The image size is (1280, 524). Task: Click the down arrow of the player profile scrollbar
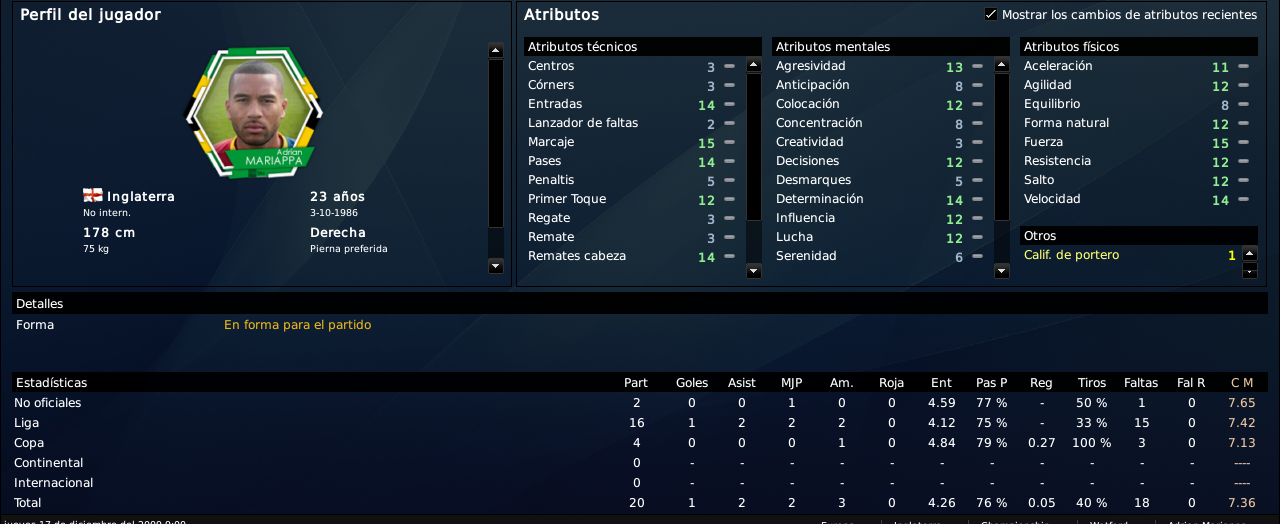[496, 266]
